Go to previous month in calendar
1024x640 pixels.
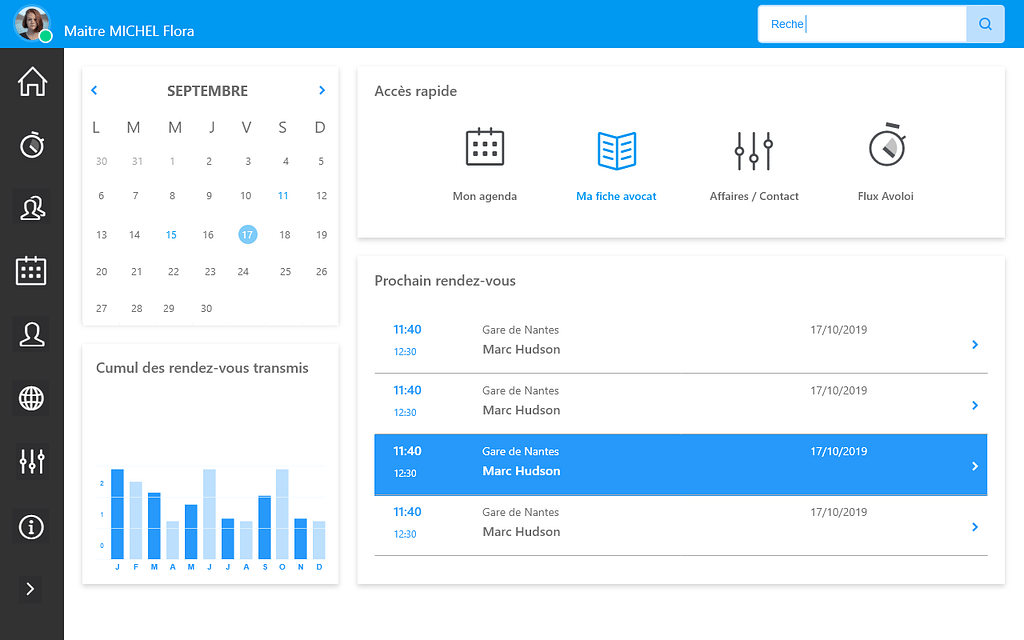[x=94, y=91]
